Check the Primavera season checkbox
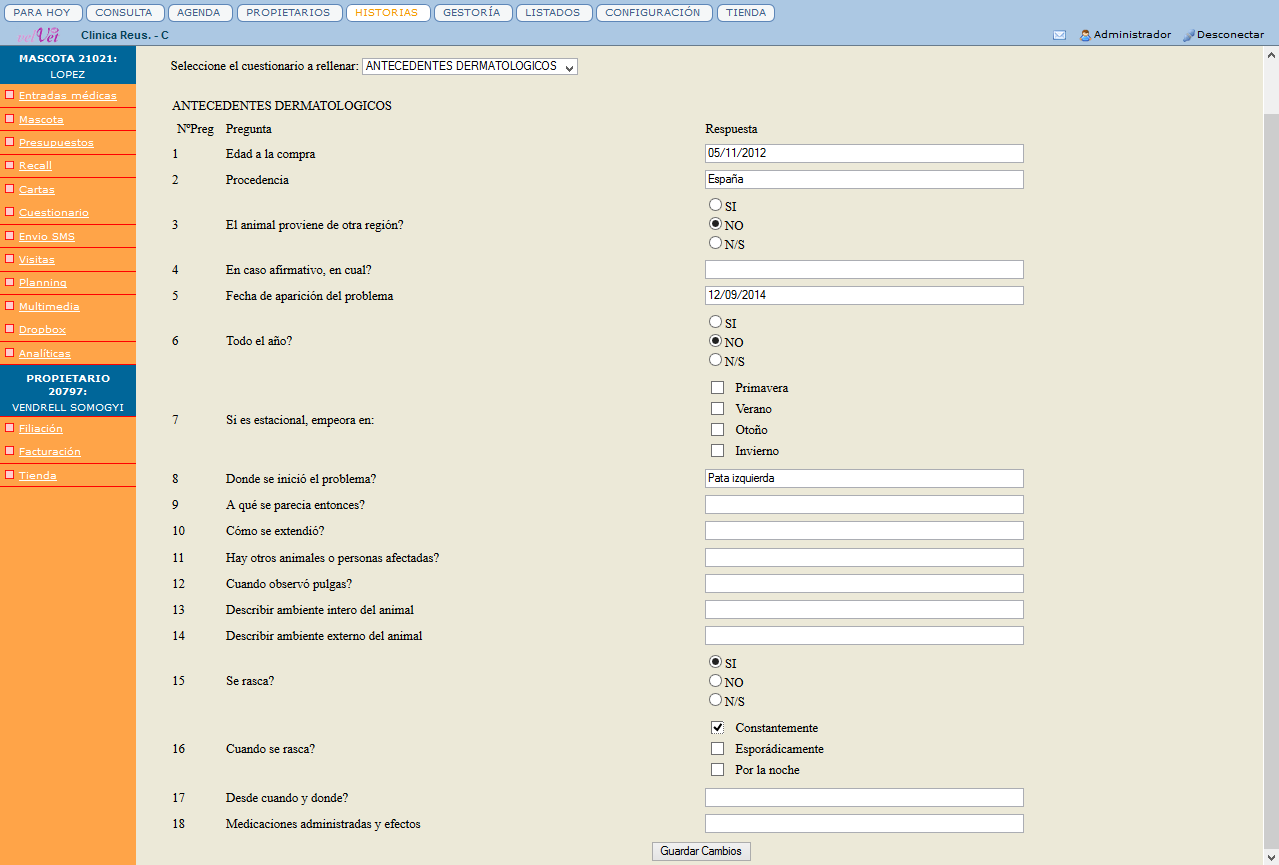 (x=717, y=387)
